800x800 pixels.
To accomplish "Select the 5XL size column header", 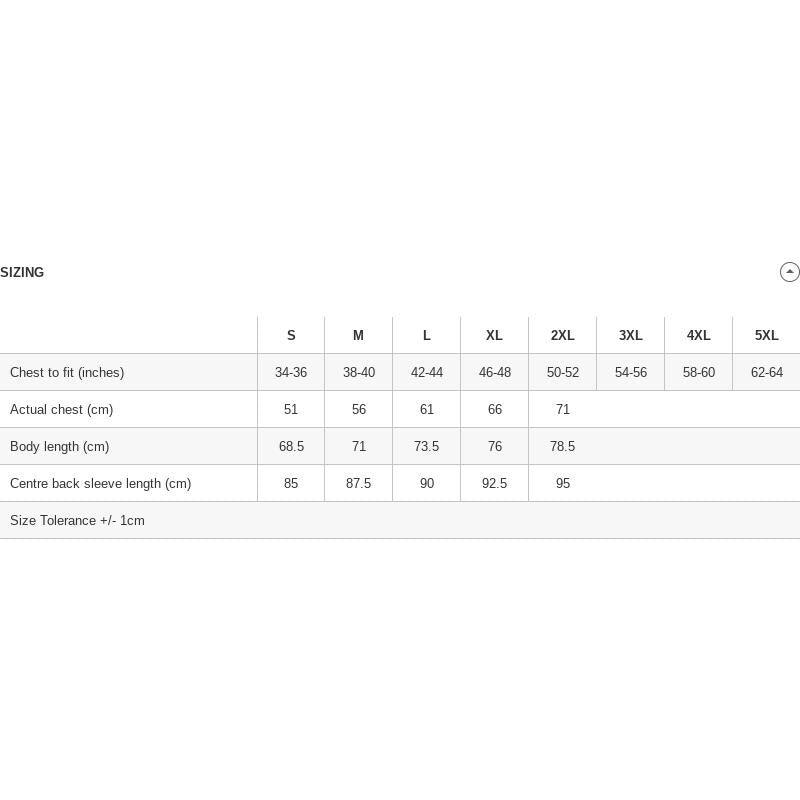I will pos(766,335).
